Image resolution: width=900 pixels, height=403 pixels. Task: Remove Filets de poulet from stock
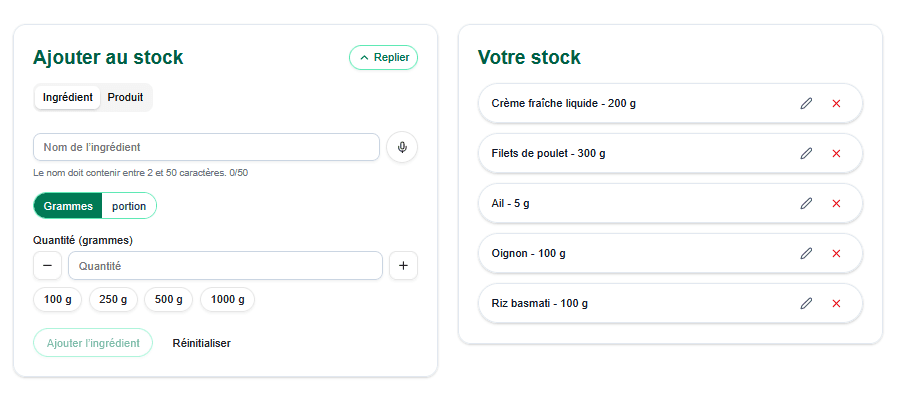[836, 153]
